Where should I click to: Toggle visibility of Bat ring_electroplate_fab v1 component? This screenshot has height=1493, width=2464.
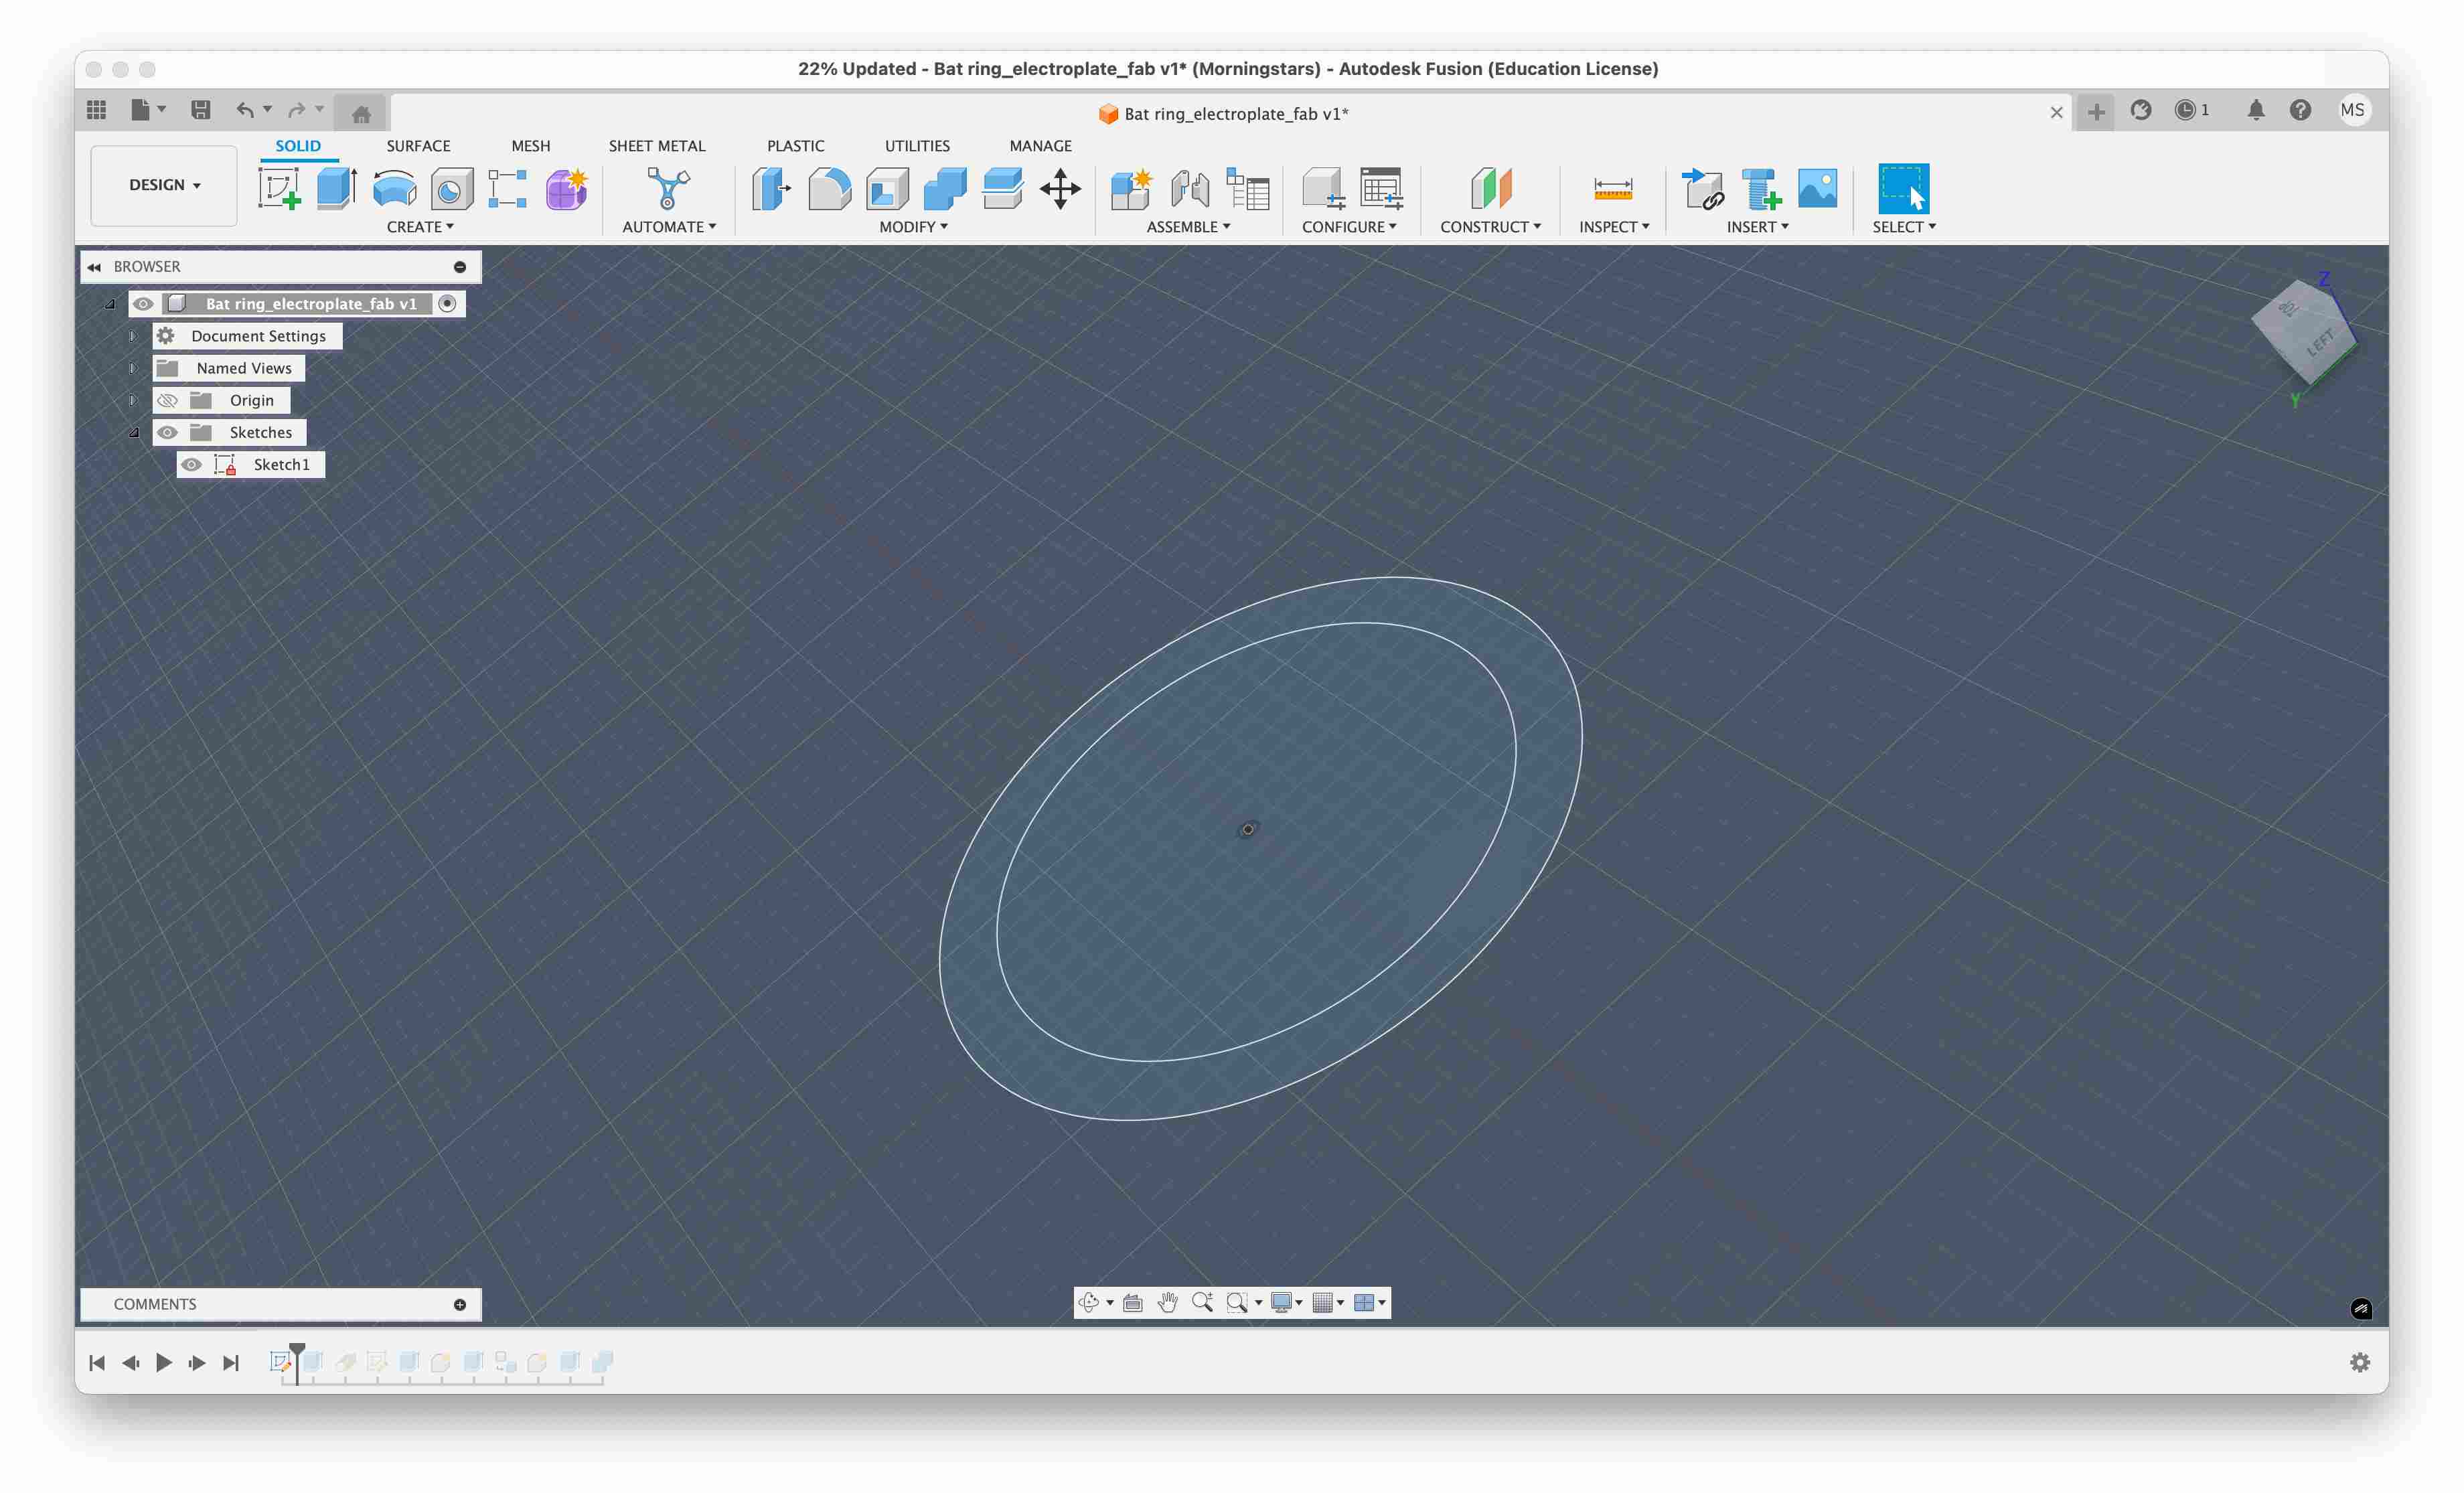tap(143, 304)
